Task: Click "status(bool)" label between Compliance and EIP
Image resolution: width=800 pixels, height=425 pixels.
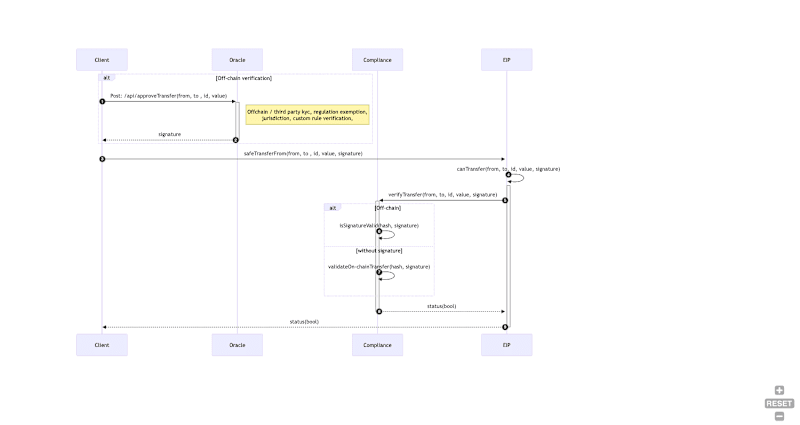Action: 442,306
